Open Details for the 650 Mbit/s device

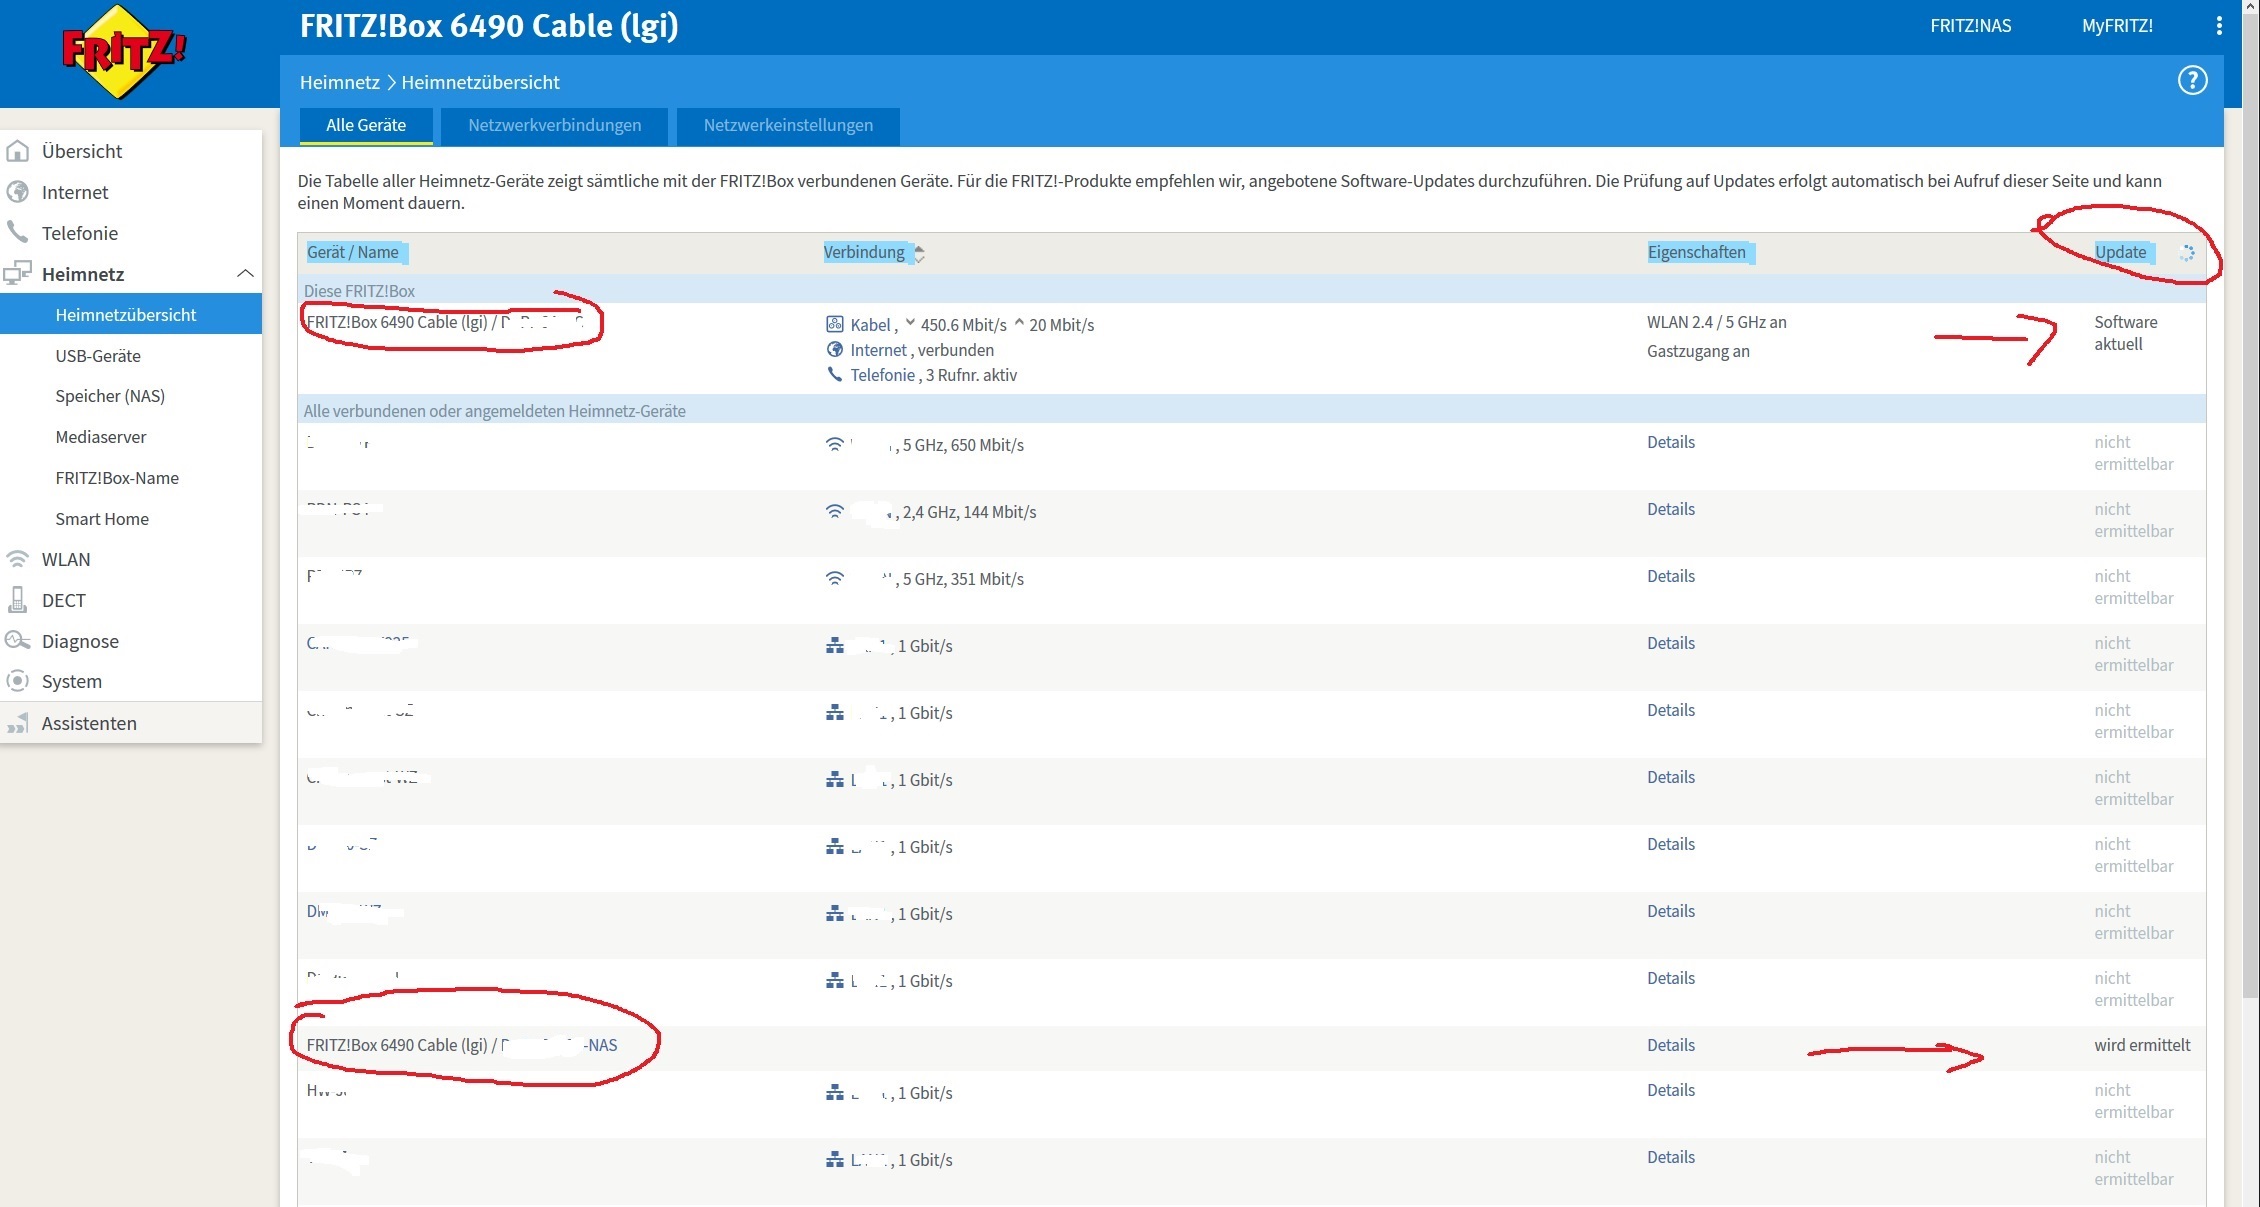coord(1671,442)
